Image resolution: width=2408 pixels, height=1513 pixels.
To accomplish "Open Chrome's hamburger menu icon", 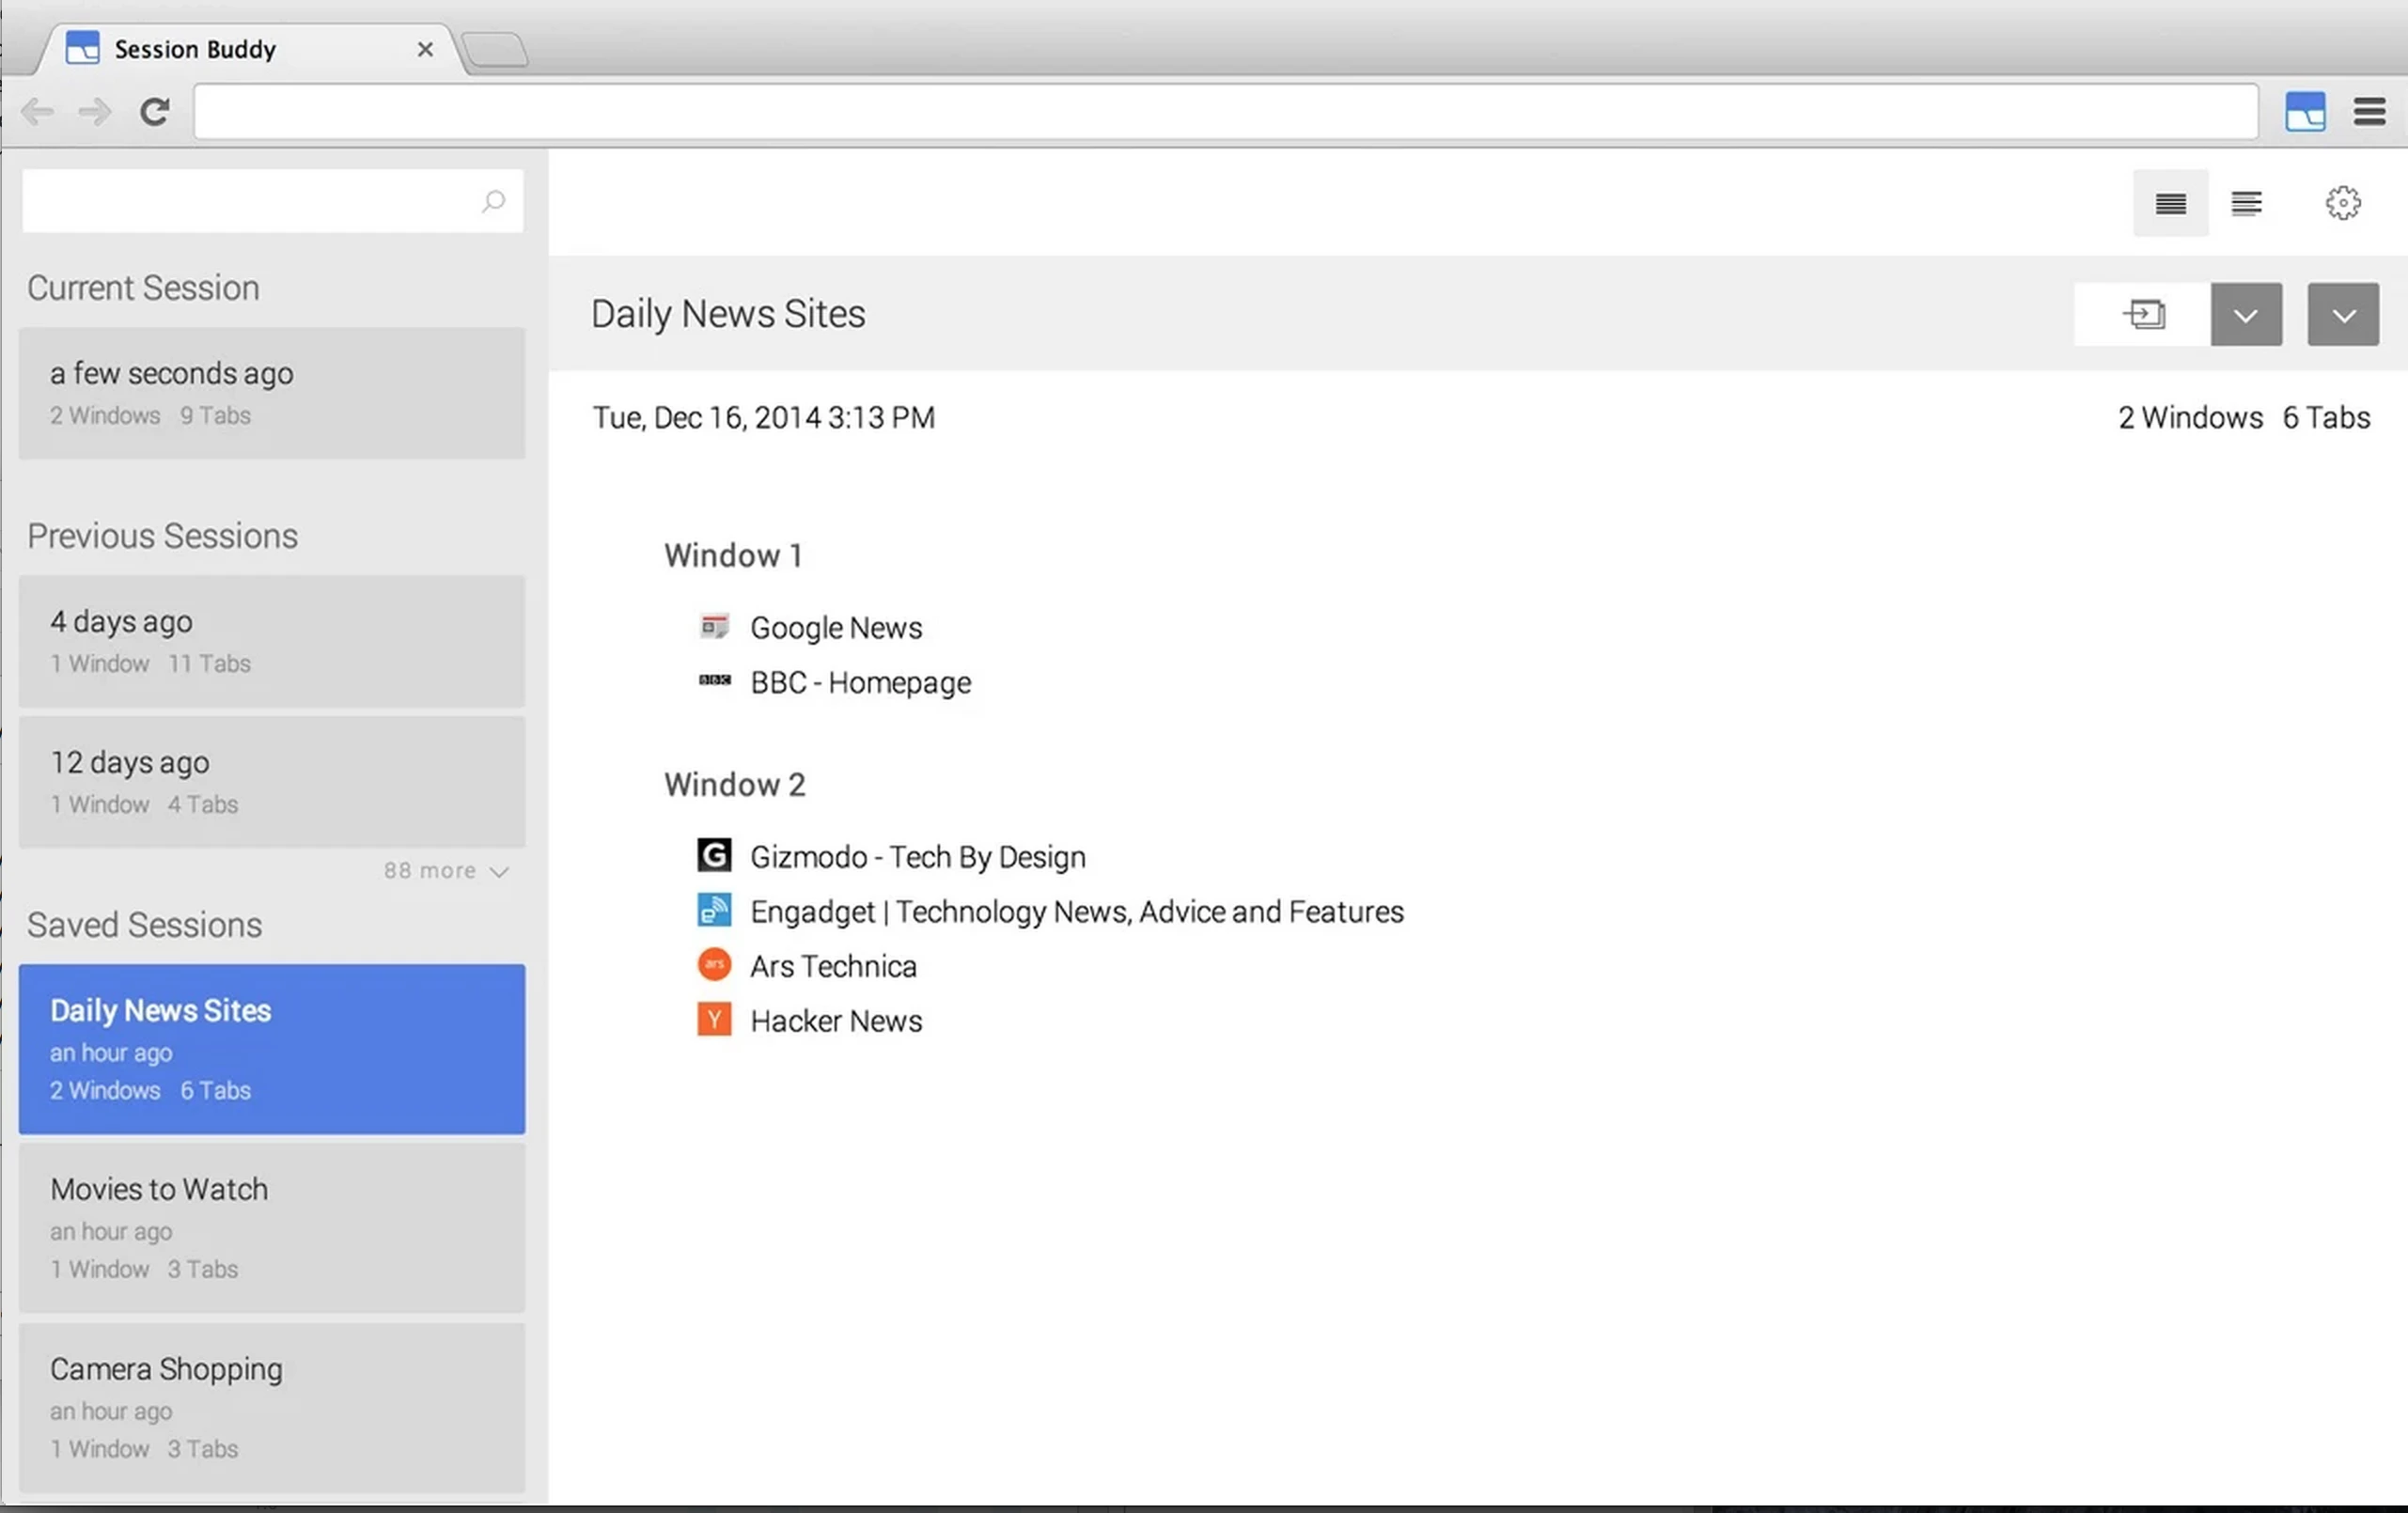I will pos(2369,111).
